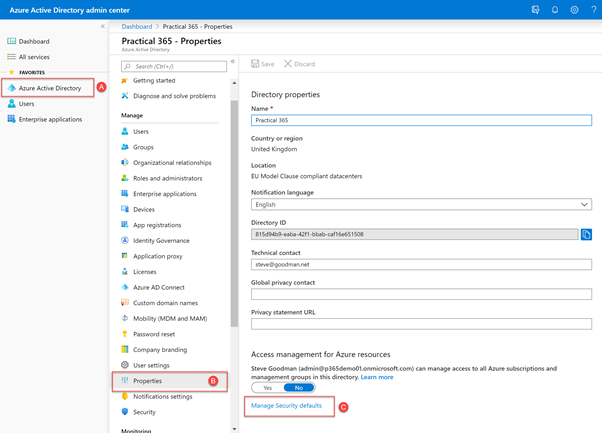
Task: Click the directory Name input field
Action: pyautogui.click(x=421, y=120)
